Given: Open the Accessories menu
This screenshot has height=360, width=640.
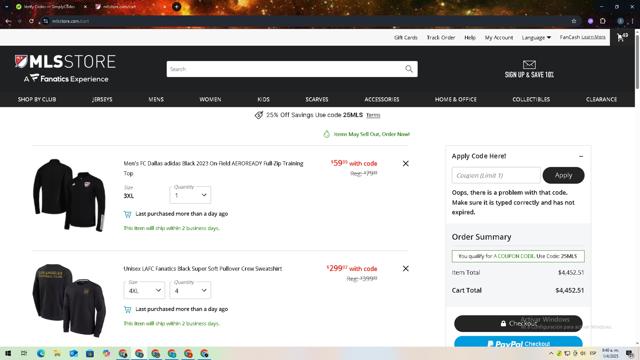Looking at the screenshot, I should coord(382,99).
